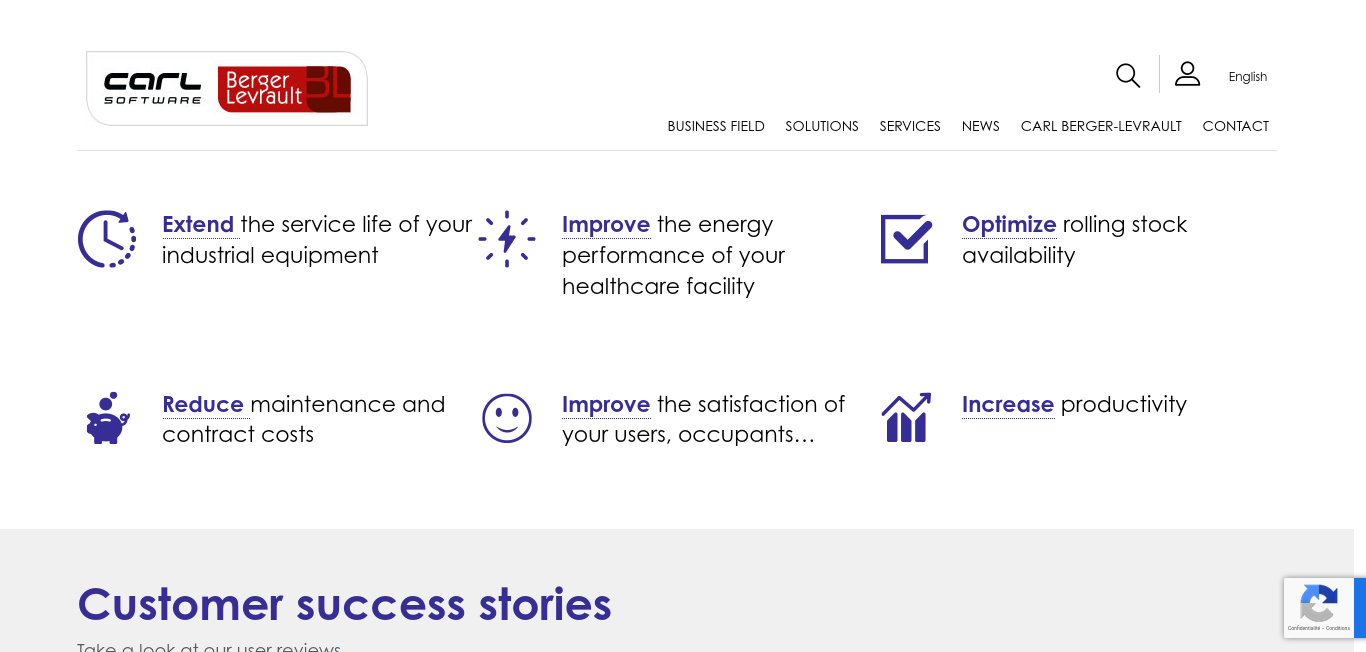Click the clock service life icon
This screenshot has width=1366, height=652.
[x=107, y=239]
